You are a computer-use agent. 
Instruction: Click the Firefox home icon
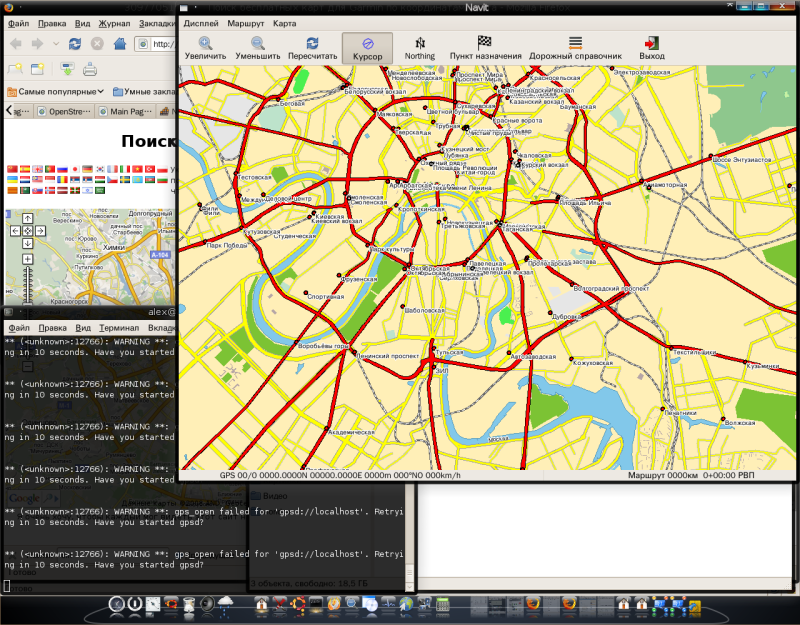point(119,43)
